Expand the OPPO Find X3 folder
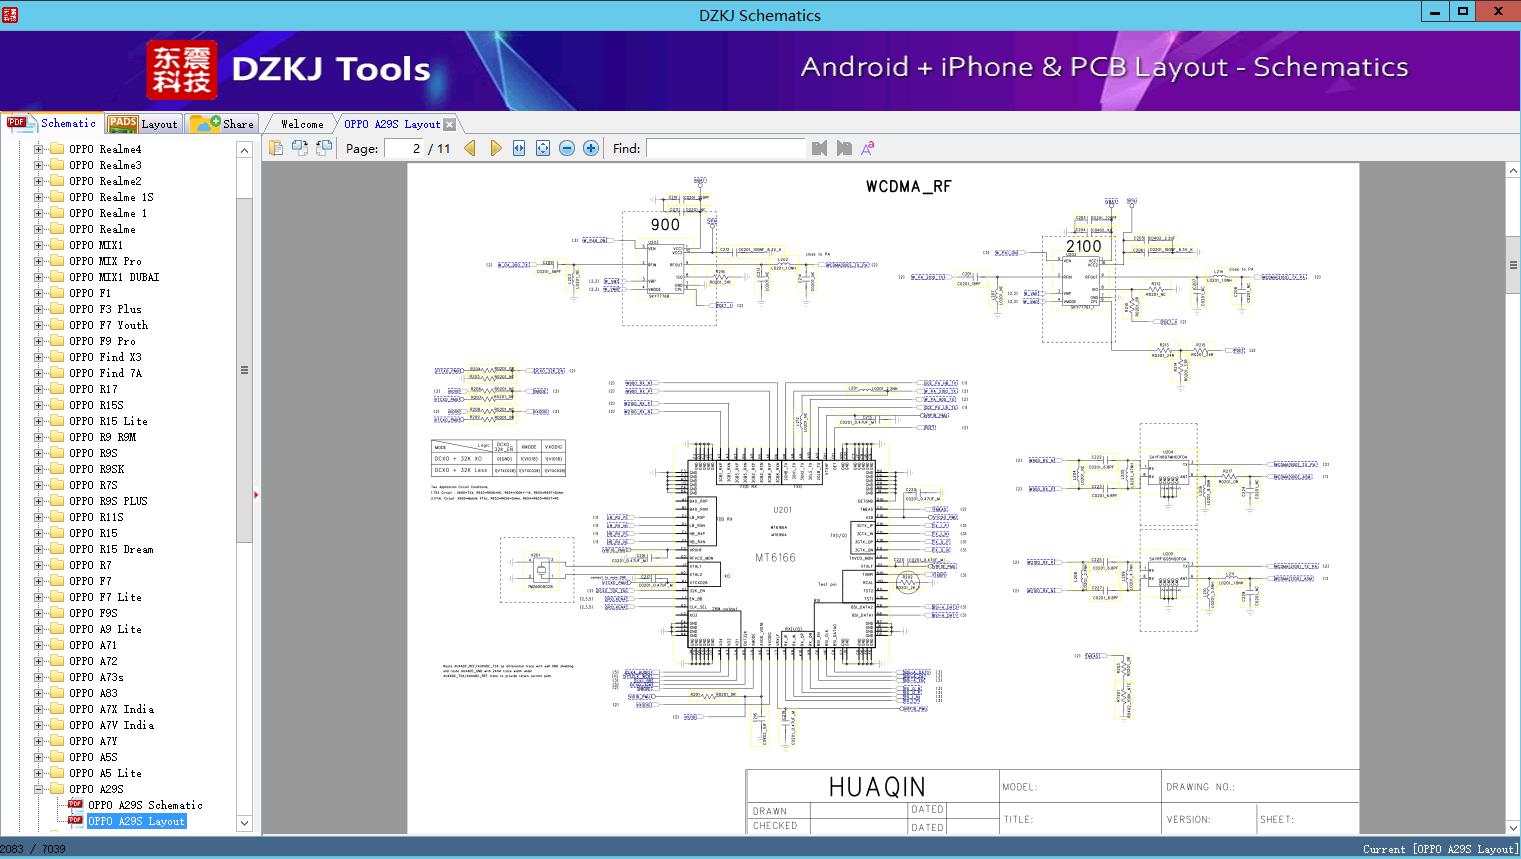 pos(39,357)
